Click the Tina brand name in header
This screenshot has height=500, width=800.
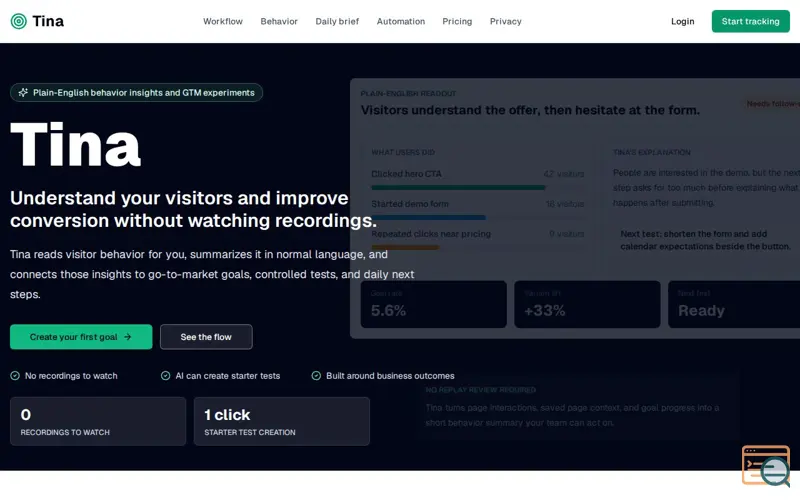click(x=48, y=21)
